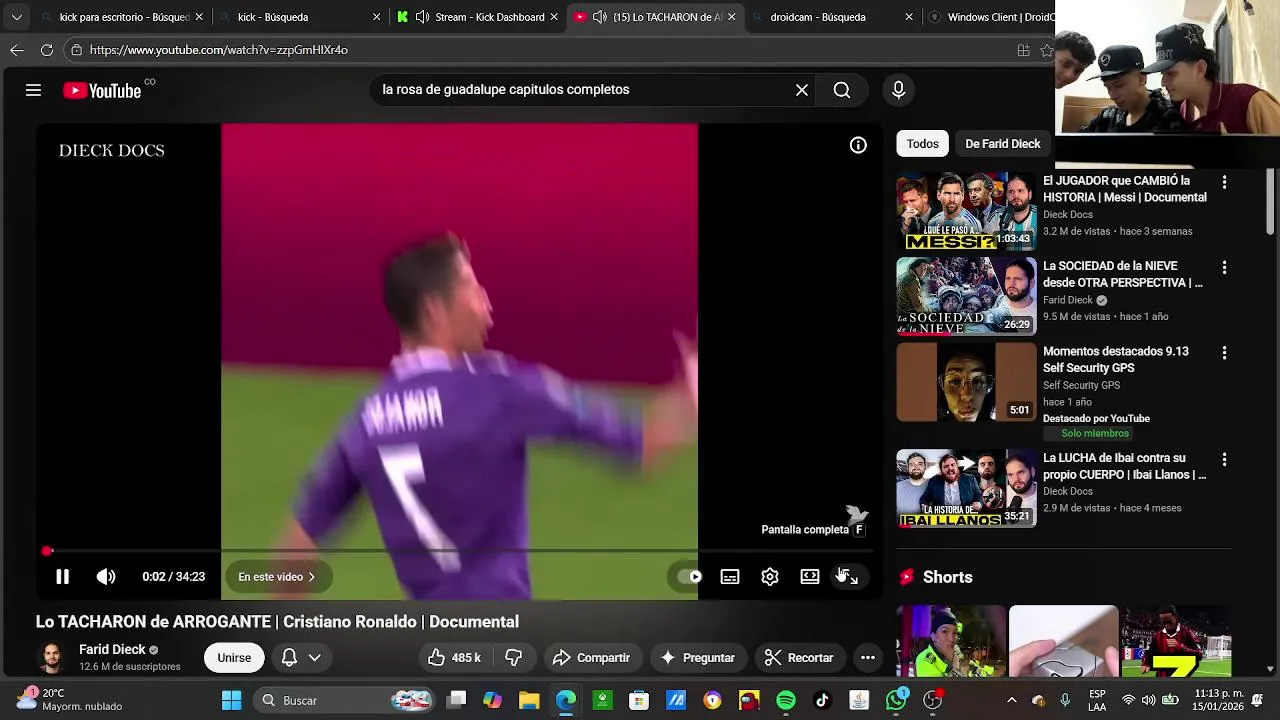
Task: Start voice search with microphone icon
Action: tap(898, 90)
